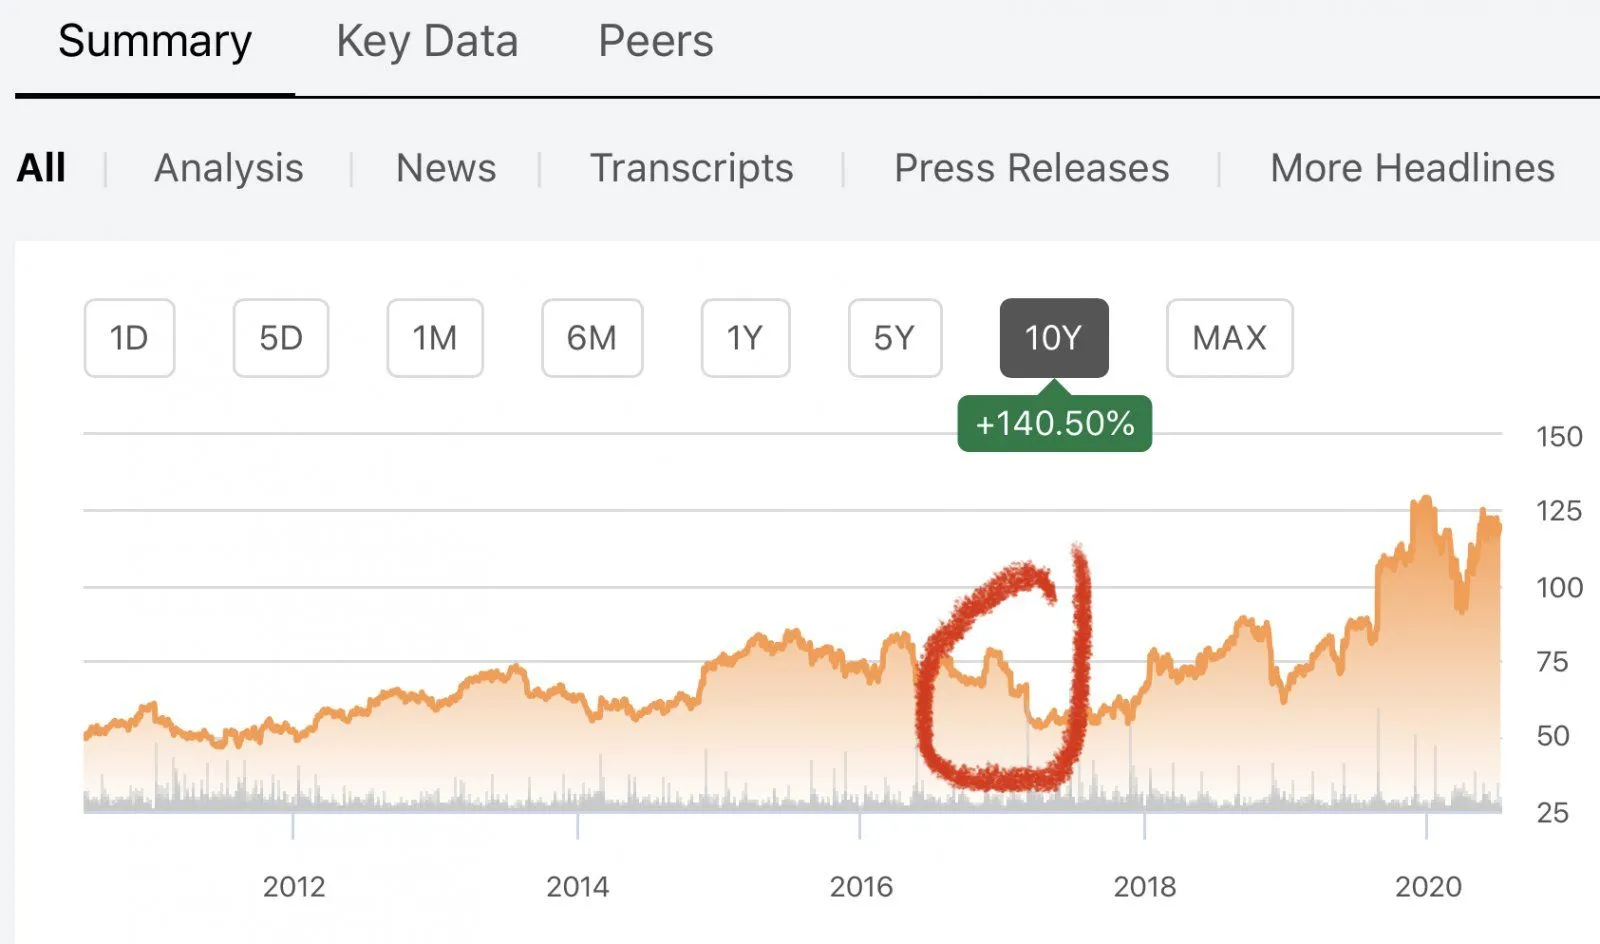Viewport: 1600px width, 944px height.
Task: Open the Summary tab
Action: (155, 42)
